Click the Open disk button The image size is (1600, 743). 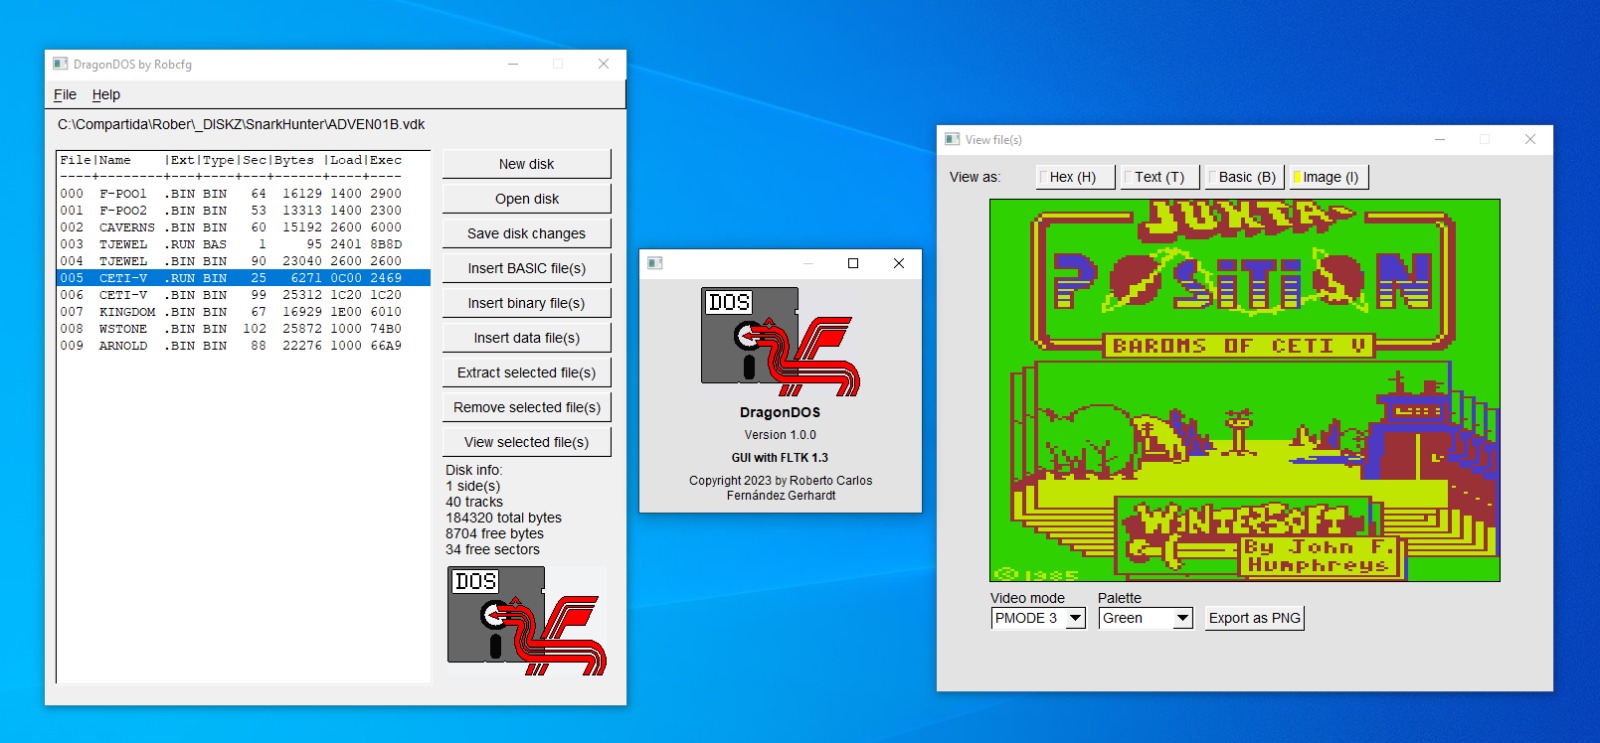pos(527,199)
